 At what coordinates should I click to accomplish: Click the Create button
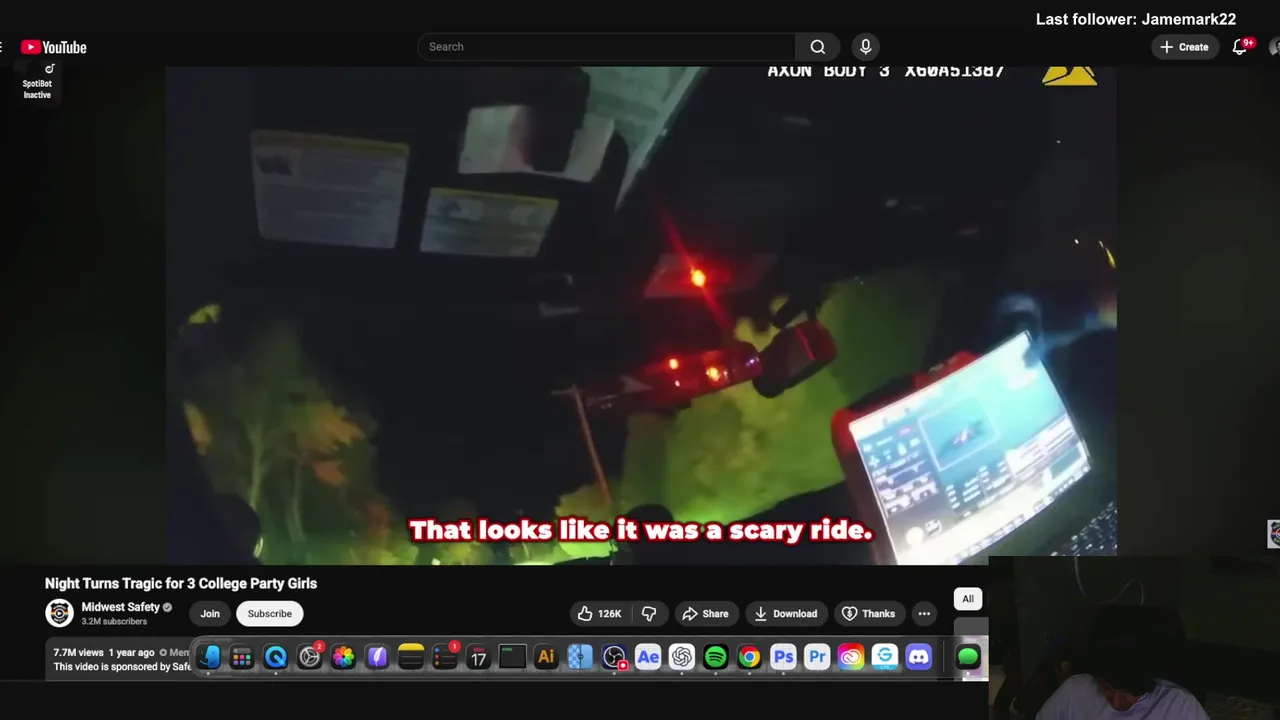1184,47
